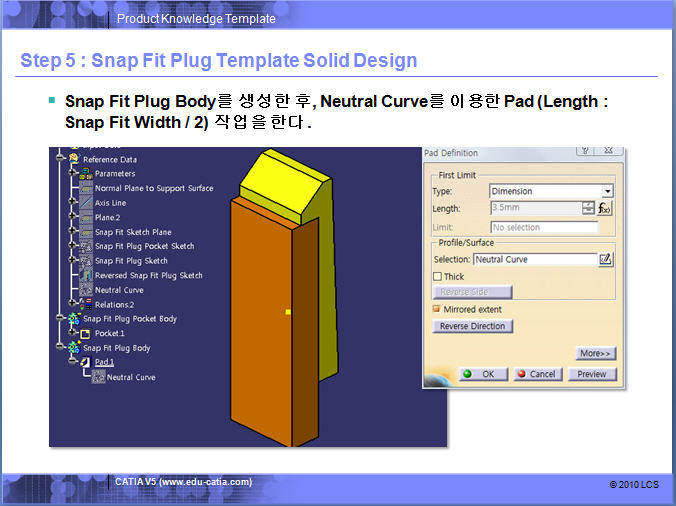Screen dimensions: 676x506
Task: Click the Axis Line icon in tree
Action: point(86,203)
